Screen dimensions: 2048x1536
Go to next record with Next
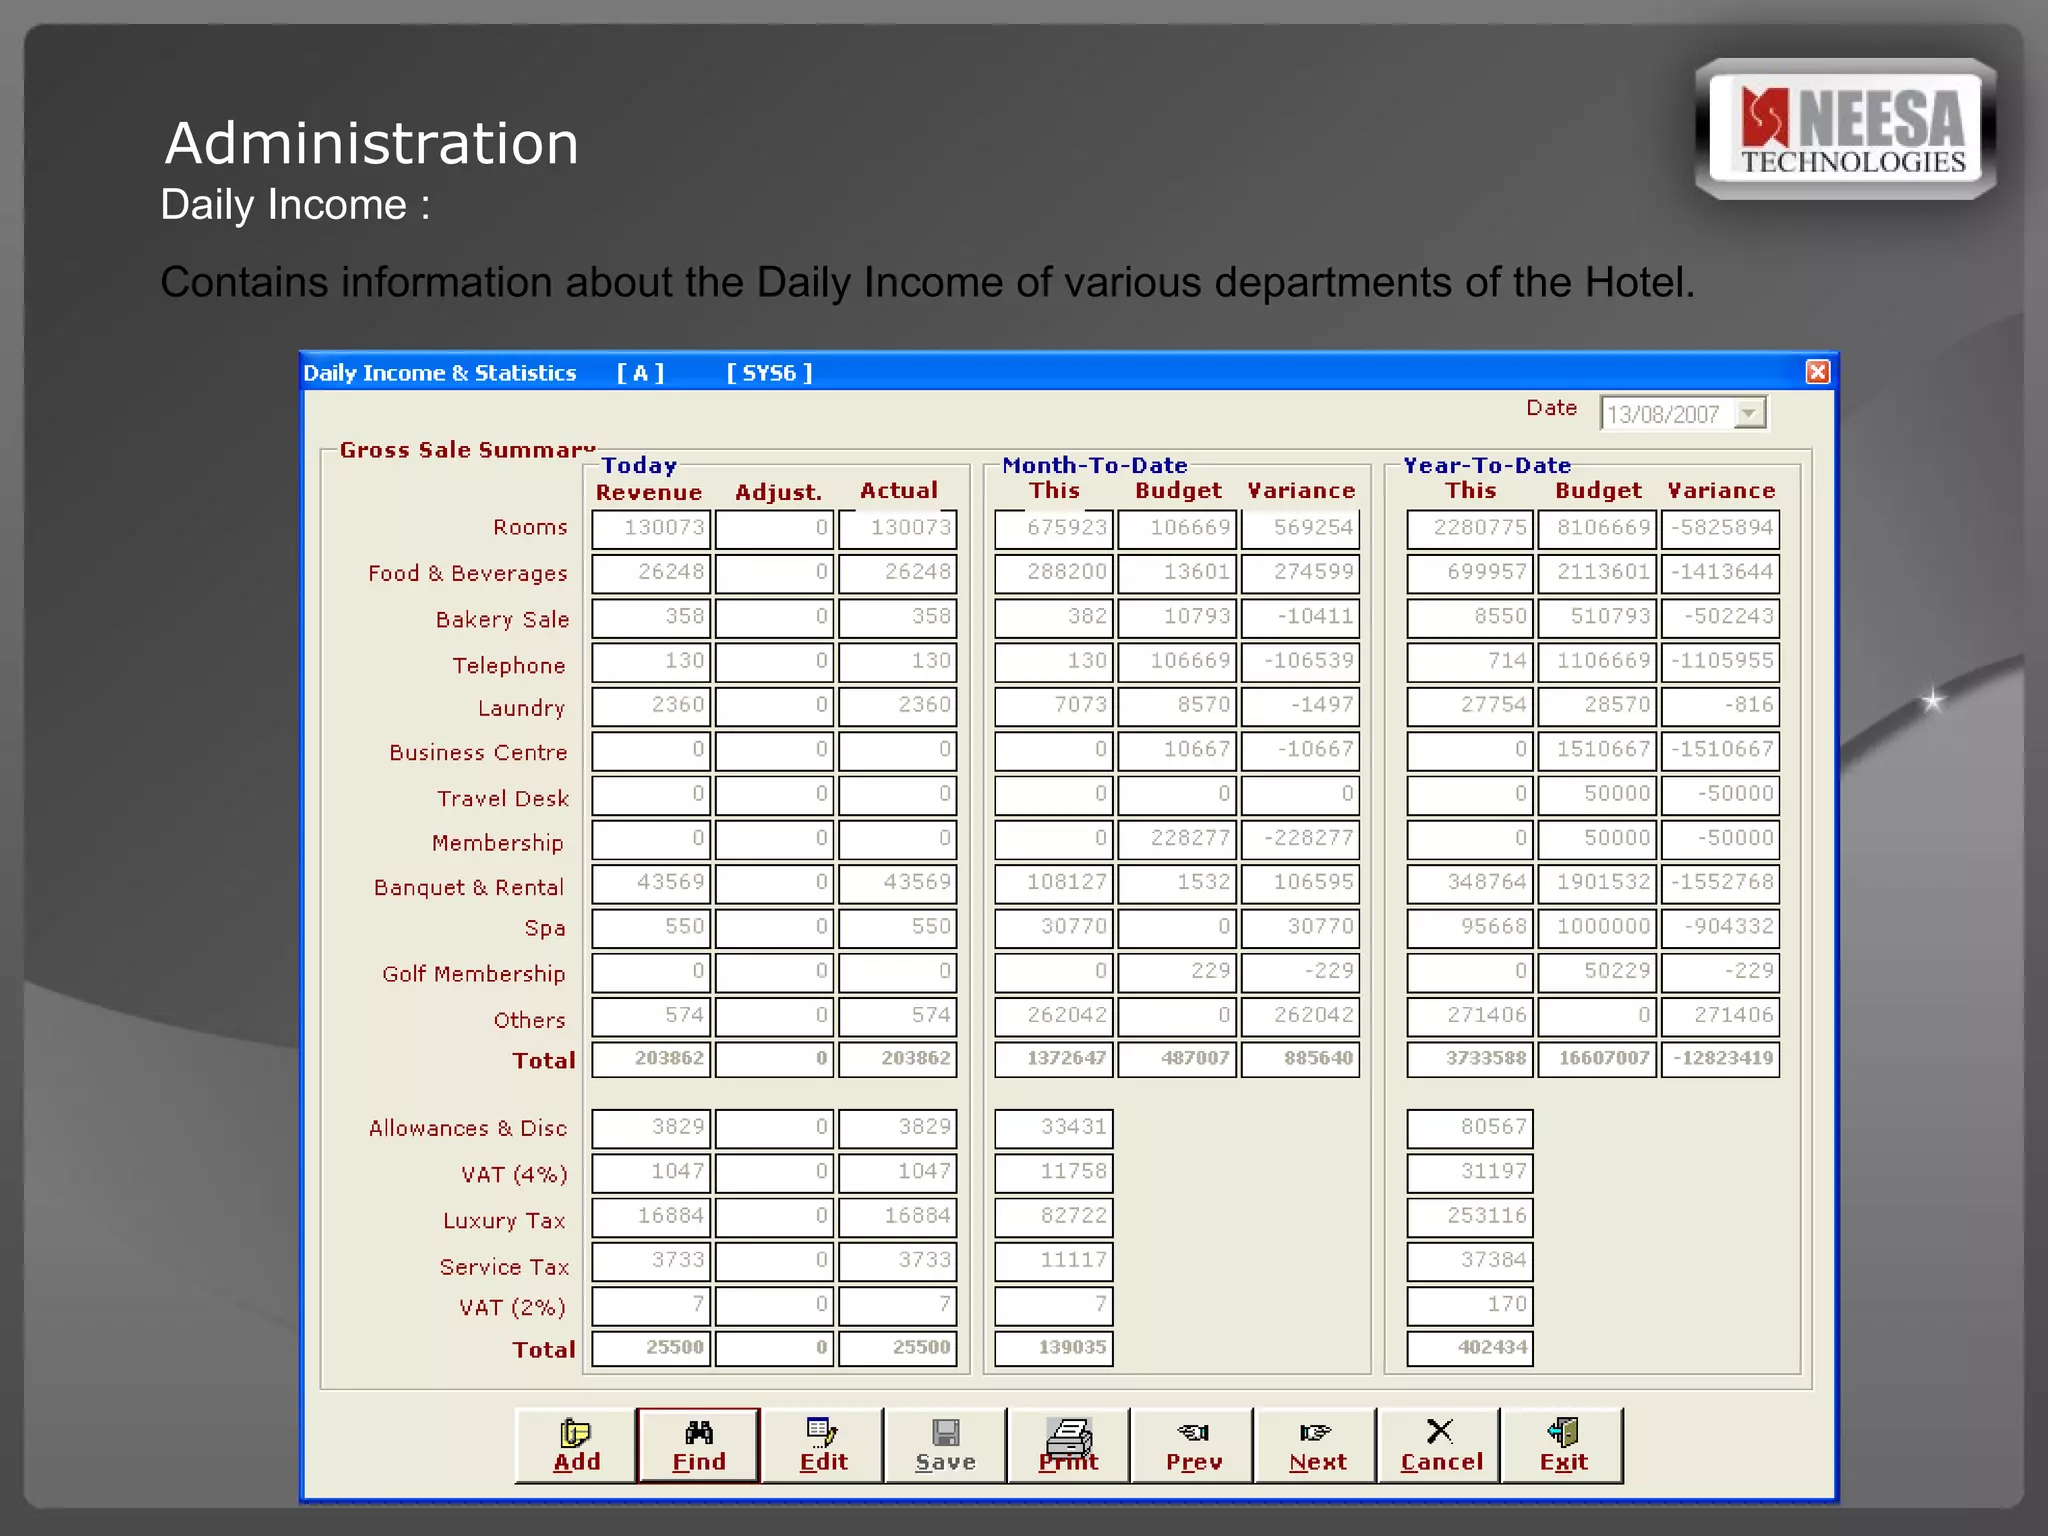point(1316,1445)
